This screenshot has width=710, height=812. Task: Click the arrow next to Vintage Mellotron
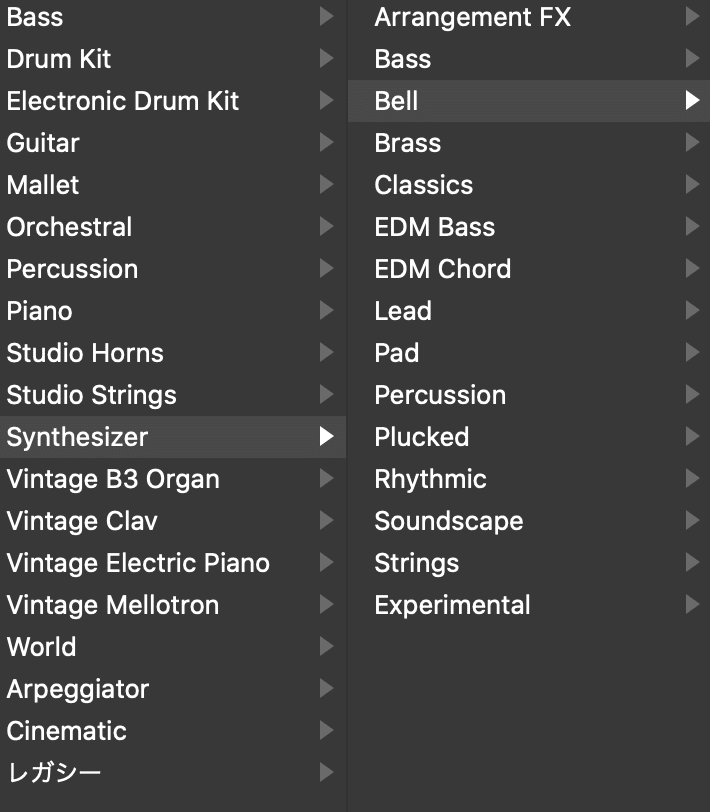pos(326,605)
